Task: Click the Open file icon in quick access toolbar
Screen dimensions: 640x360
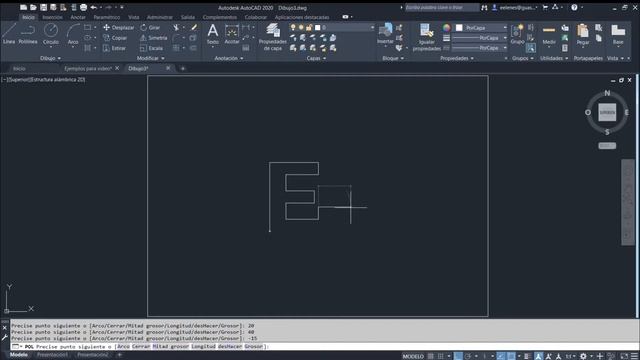Action: point(33,7)
